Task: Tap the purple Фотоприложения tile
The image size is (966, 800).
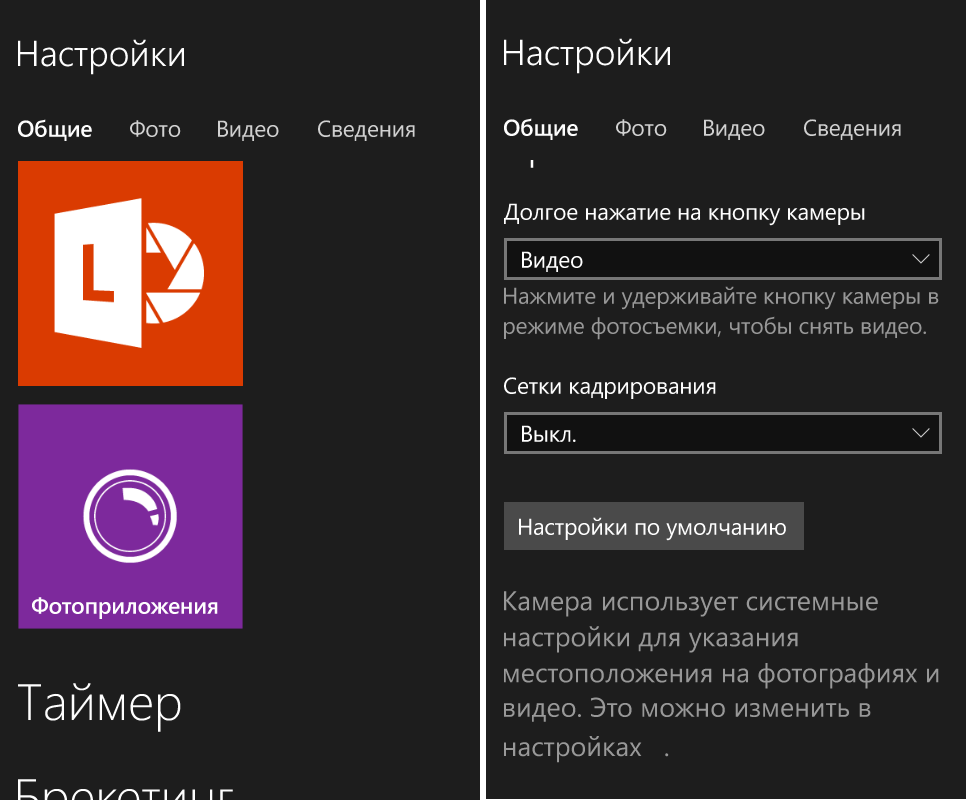Action: click(130, 516)
